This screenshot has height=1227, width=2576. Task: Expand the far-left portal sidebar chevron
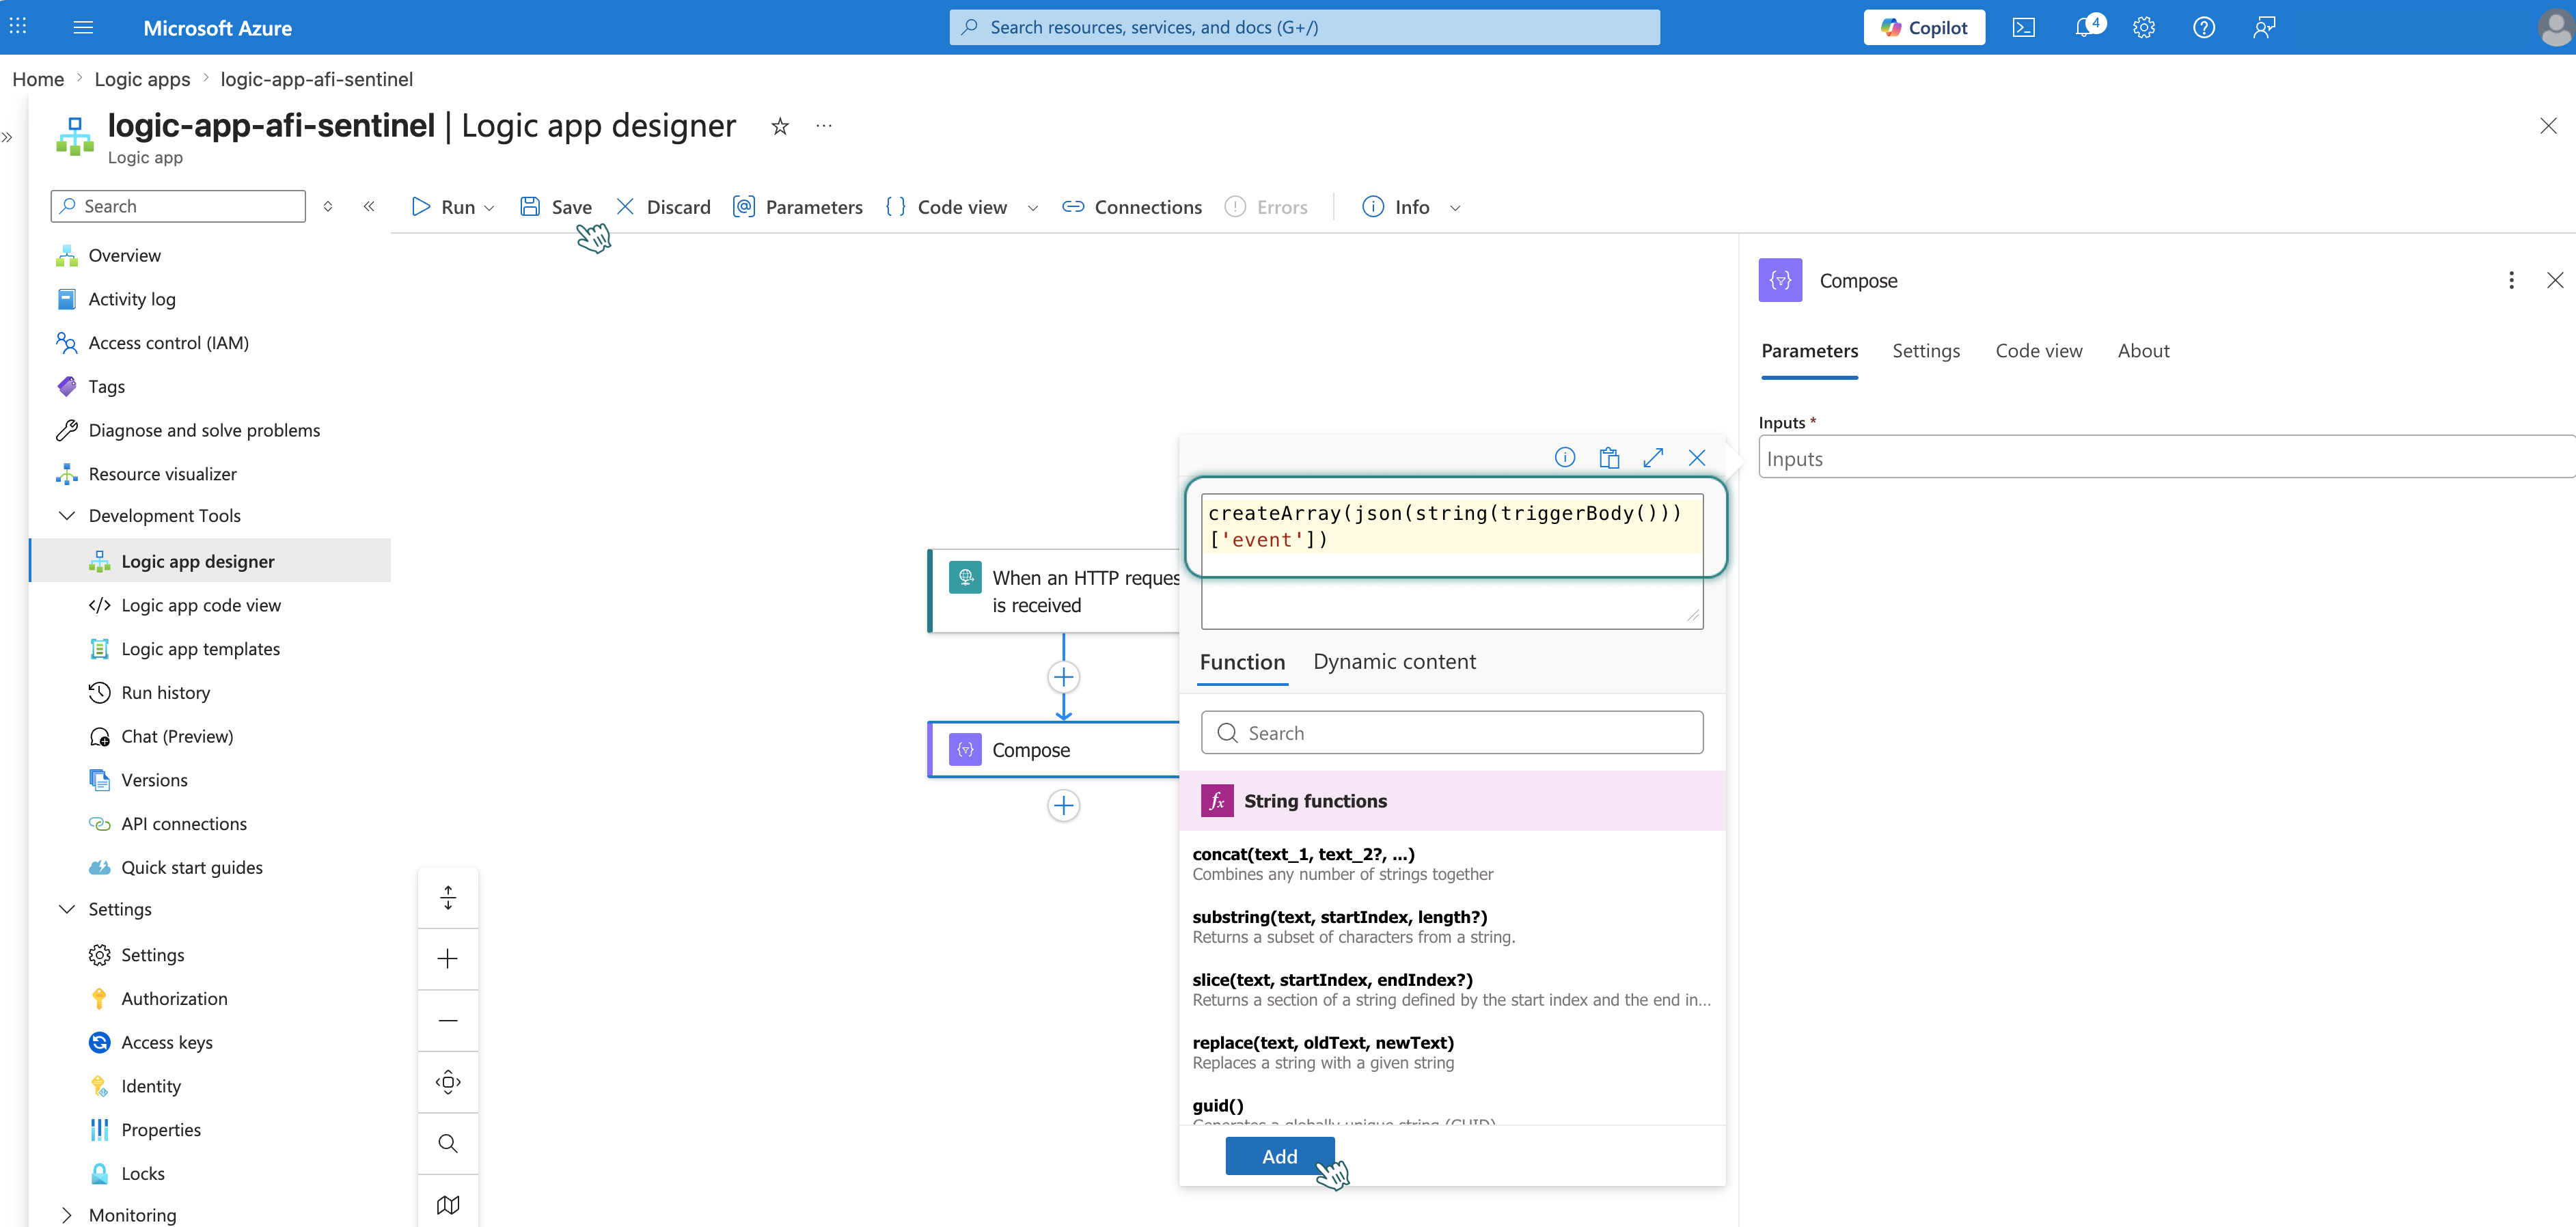(x=8, y=138)
